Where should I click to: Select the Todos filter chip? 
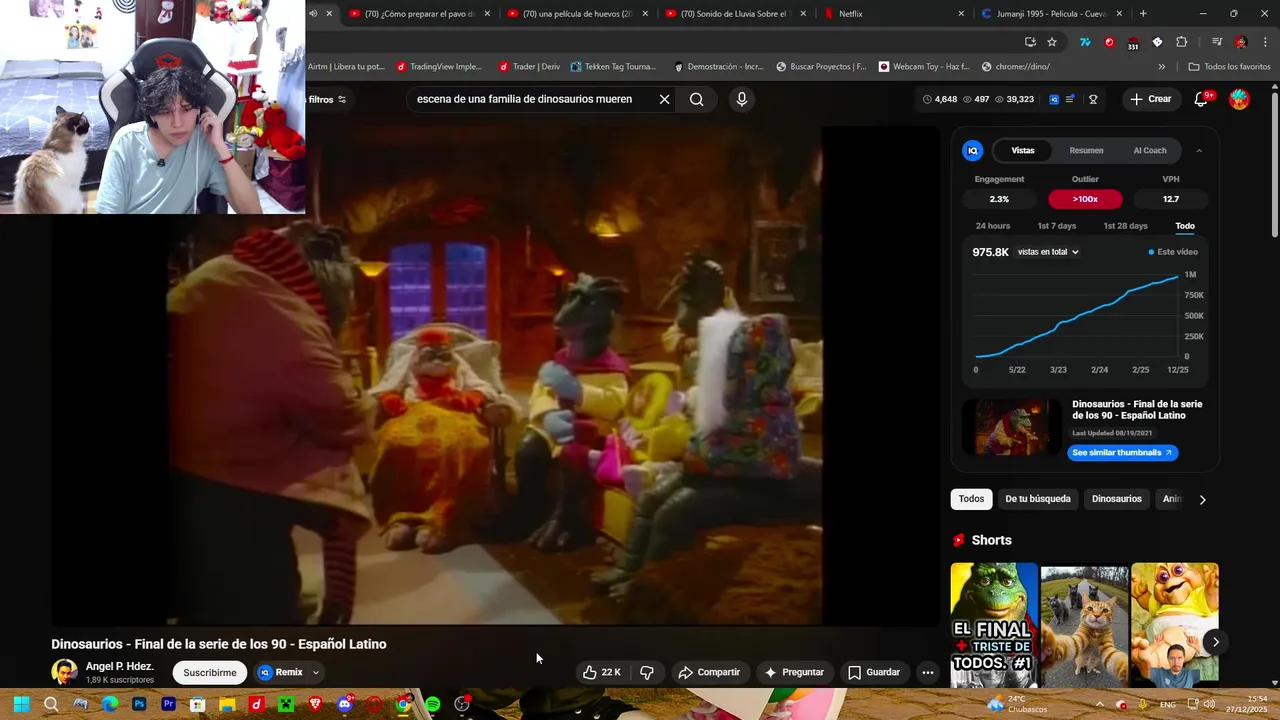point(971,499)
